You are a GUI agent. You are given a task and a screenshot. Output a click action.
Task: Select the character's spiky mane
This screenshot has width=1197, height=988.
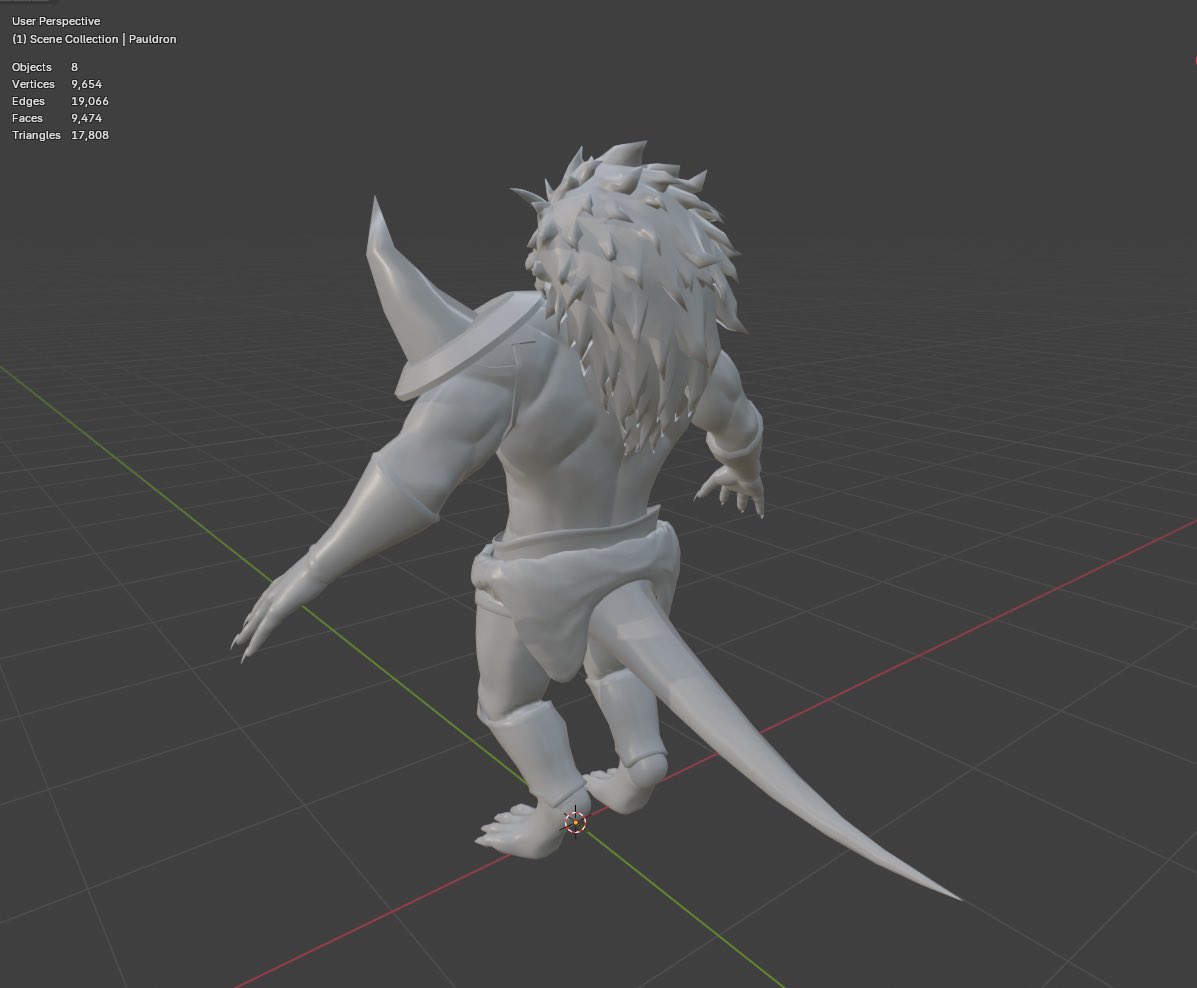pyautogui.click(x=634, y=283)
